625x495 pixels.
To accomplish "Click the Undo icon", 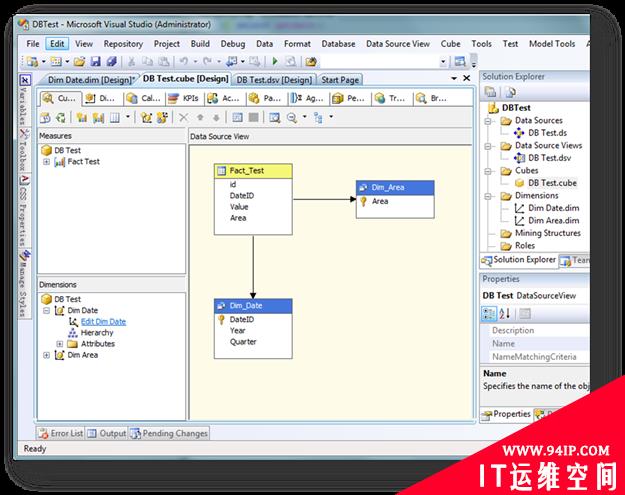I will 184,61.
